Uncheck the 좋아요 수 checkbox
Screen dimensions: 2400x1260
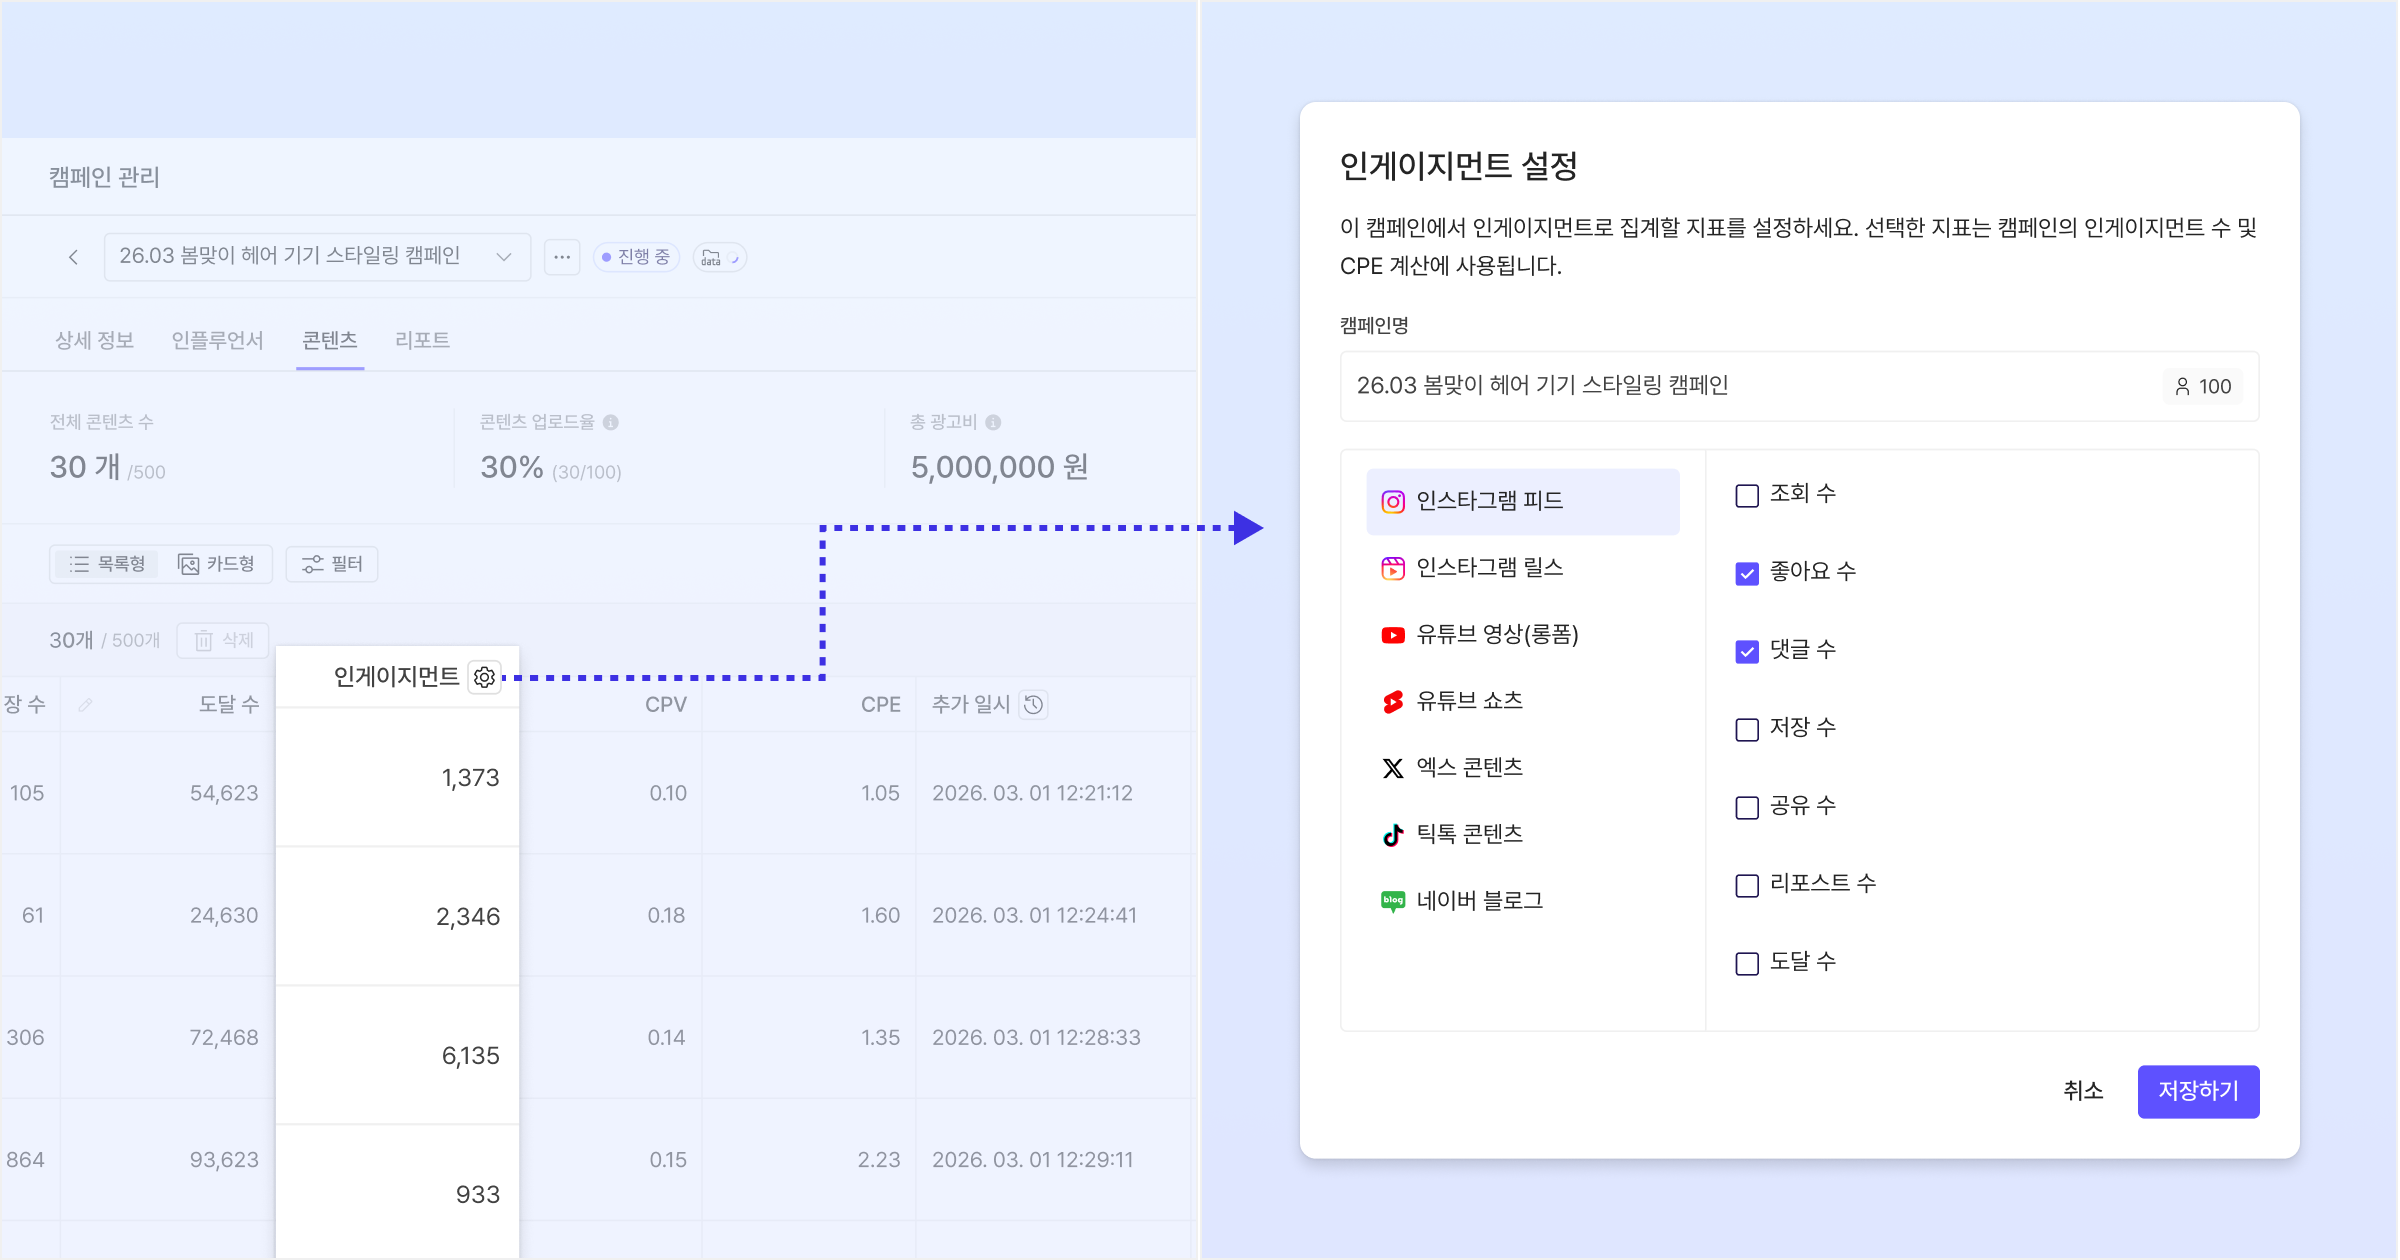coord(1747,573)
